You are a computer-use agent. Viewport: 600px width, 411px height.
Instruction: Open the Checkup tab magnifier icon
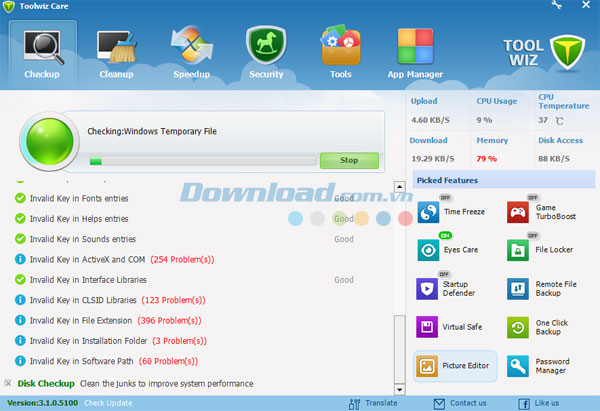[x=42, y=47]
